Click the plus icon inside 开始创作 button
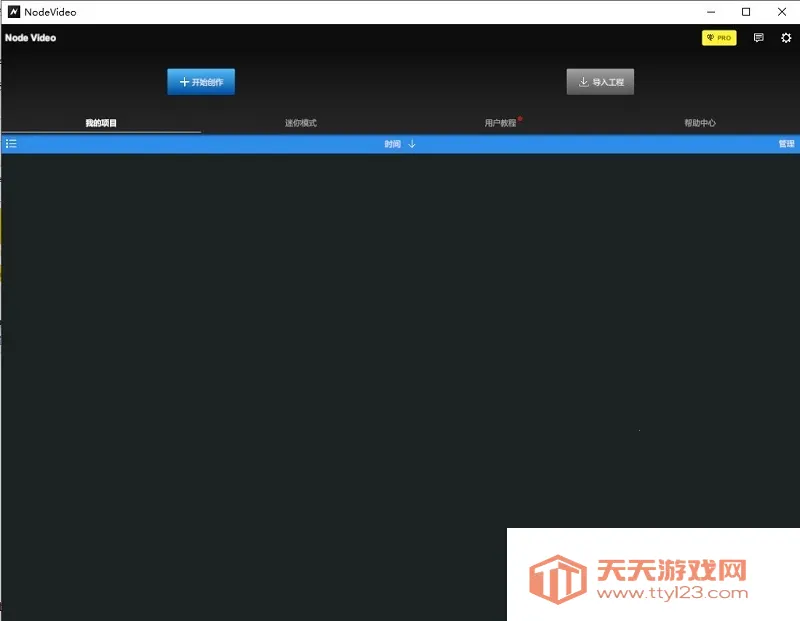 click(183, 81)
